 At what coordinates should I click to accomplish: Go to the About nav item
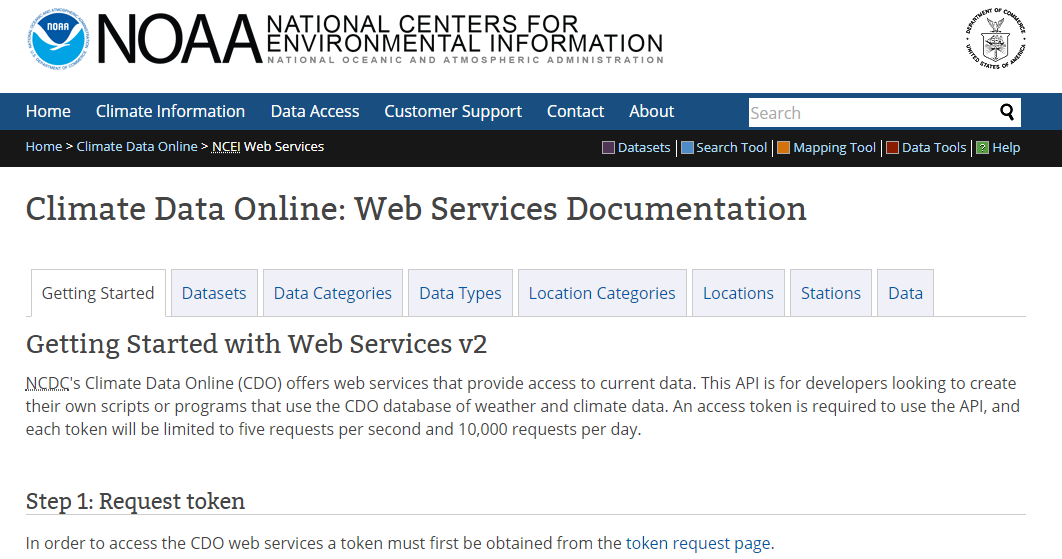coord(651,111)
